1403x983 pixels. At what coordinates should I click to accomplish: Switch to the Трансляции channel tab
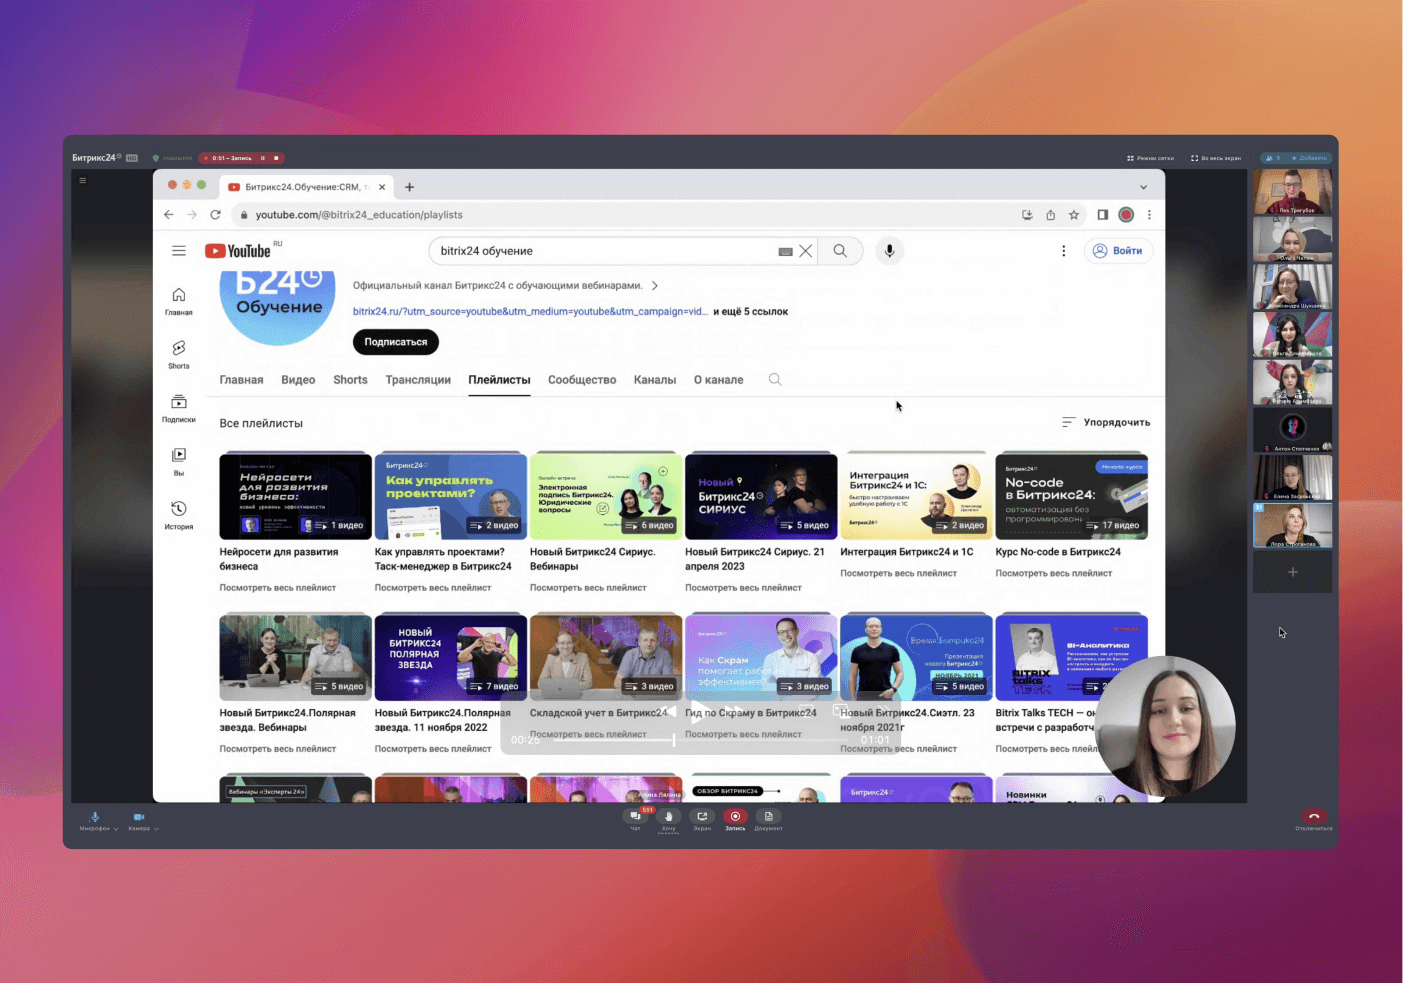(x=418, y=380)
